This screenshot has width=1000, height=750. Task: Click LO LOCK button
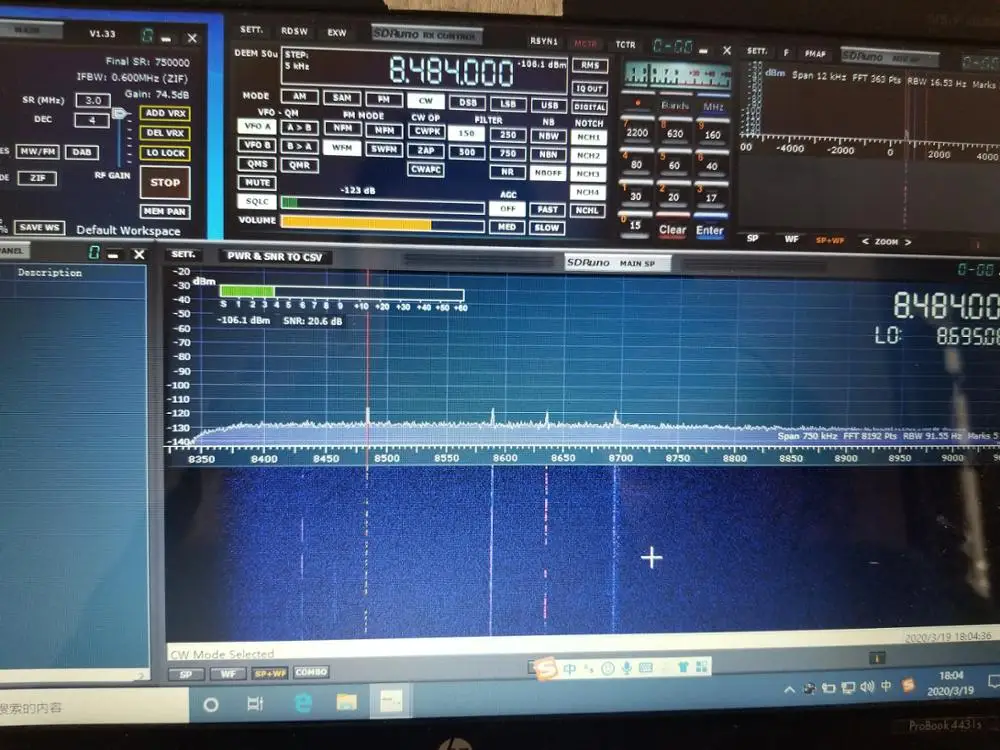pos(165,152)
